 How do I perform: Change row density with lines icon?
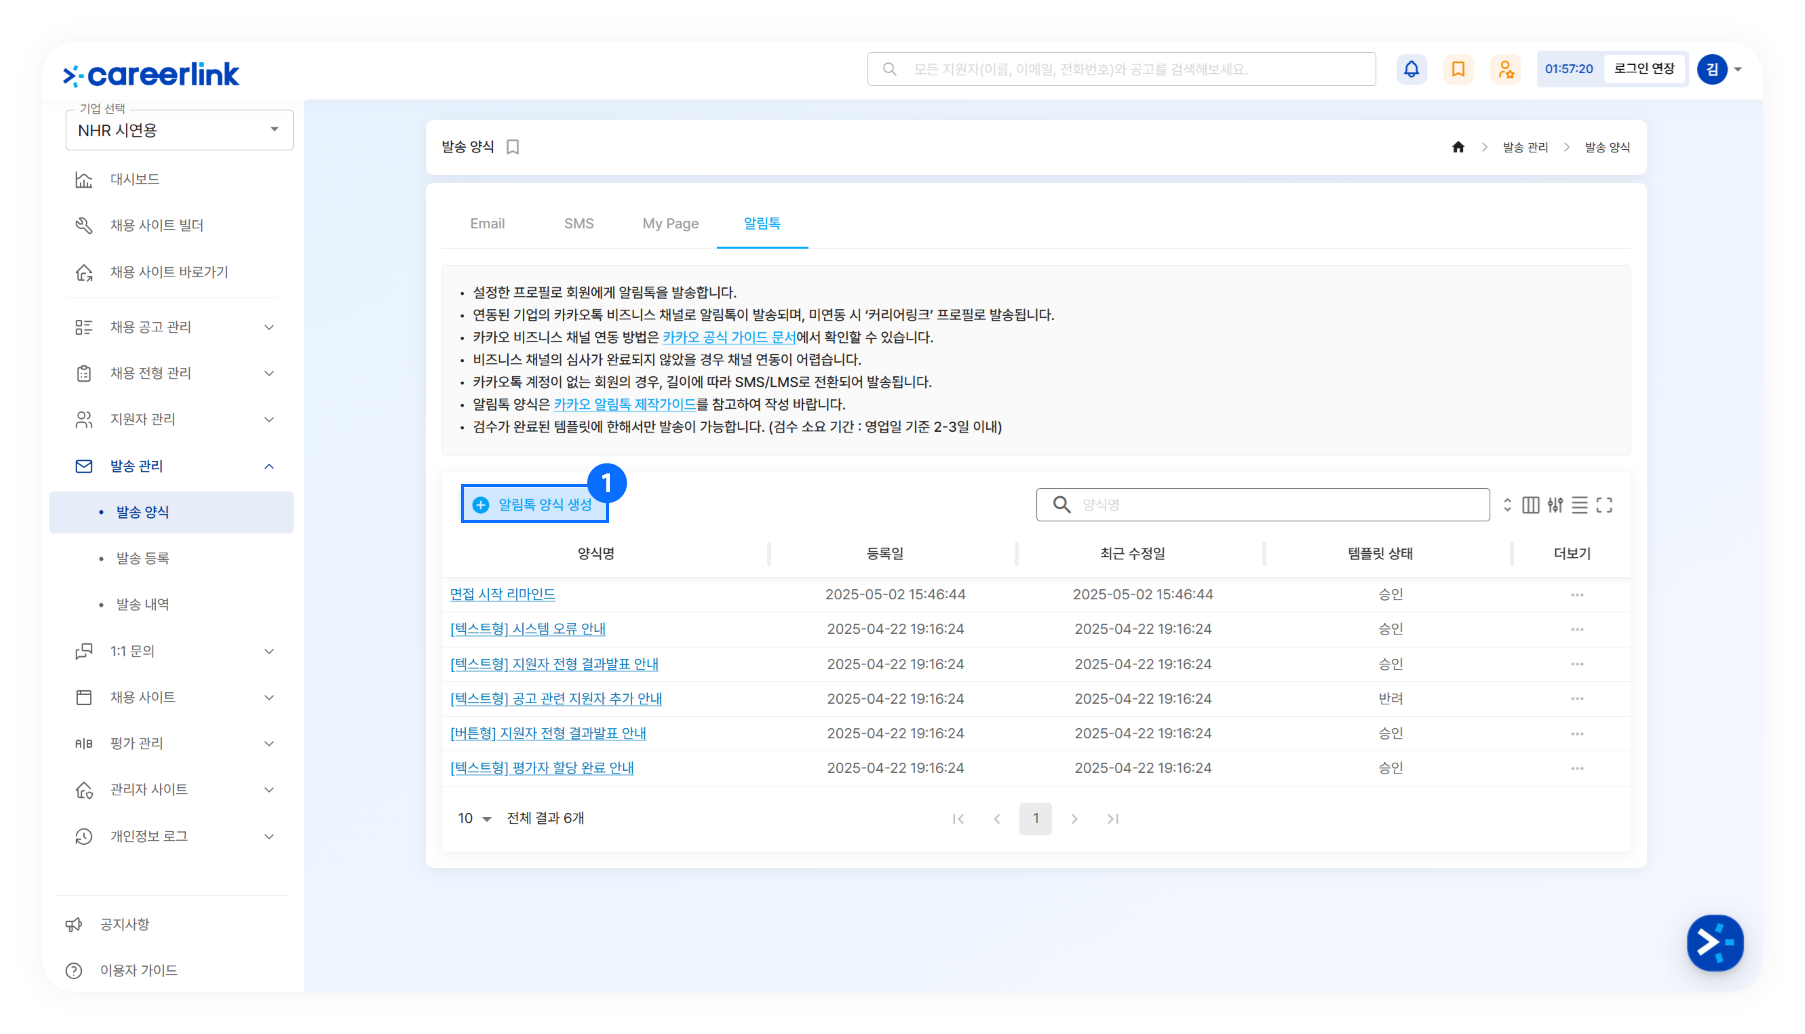1580,505
